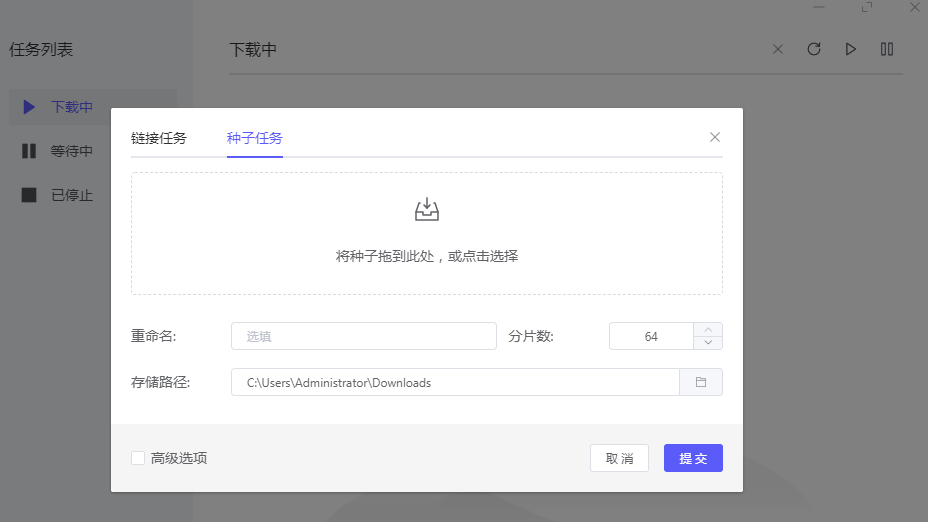Submit with the 提交 button

pos(693,458)
